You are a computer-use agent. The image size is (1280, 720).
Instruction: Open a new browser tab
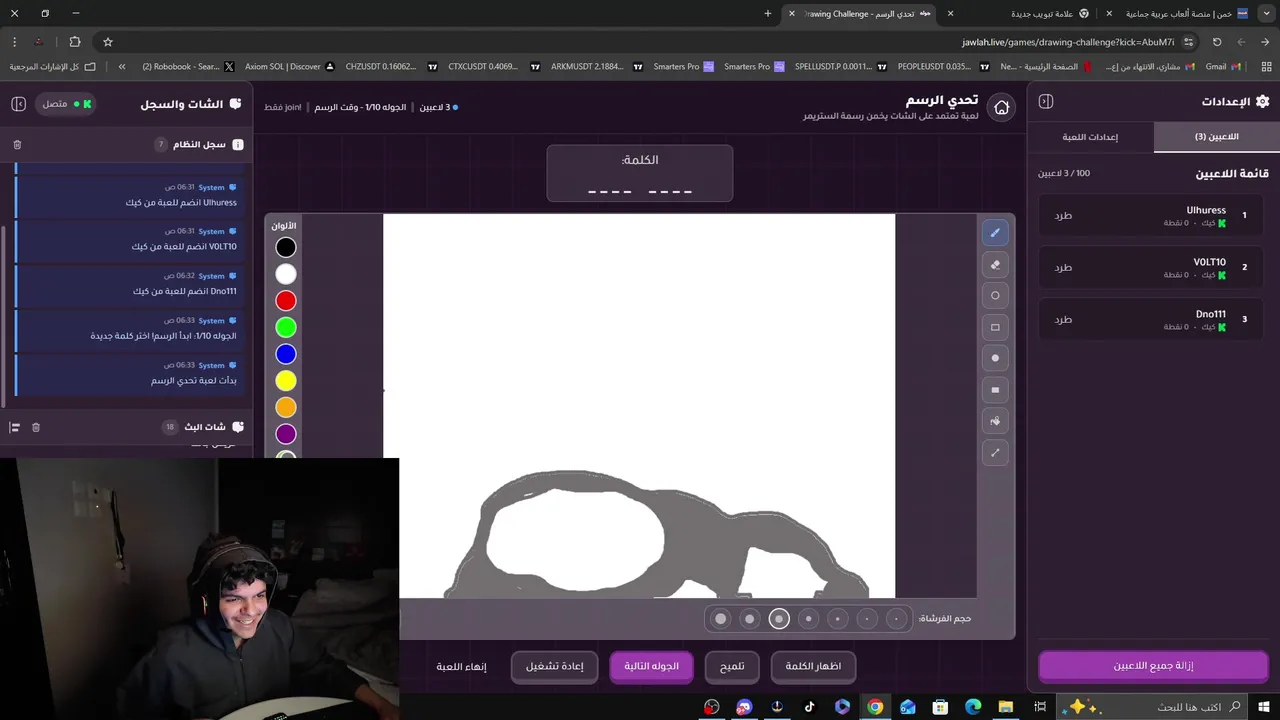(768, 13)
